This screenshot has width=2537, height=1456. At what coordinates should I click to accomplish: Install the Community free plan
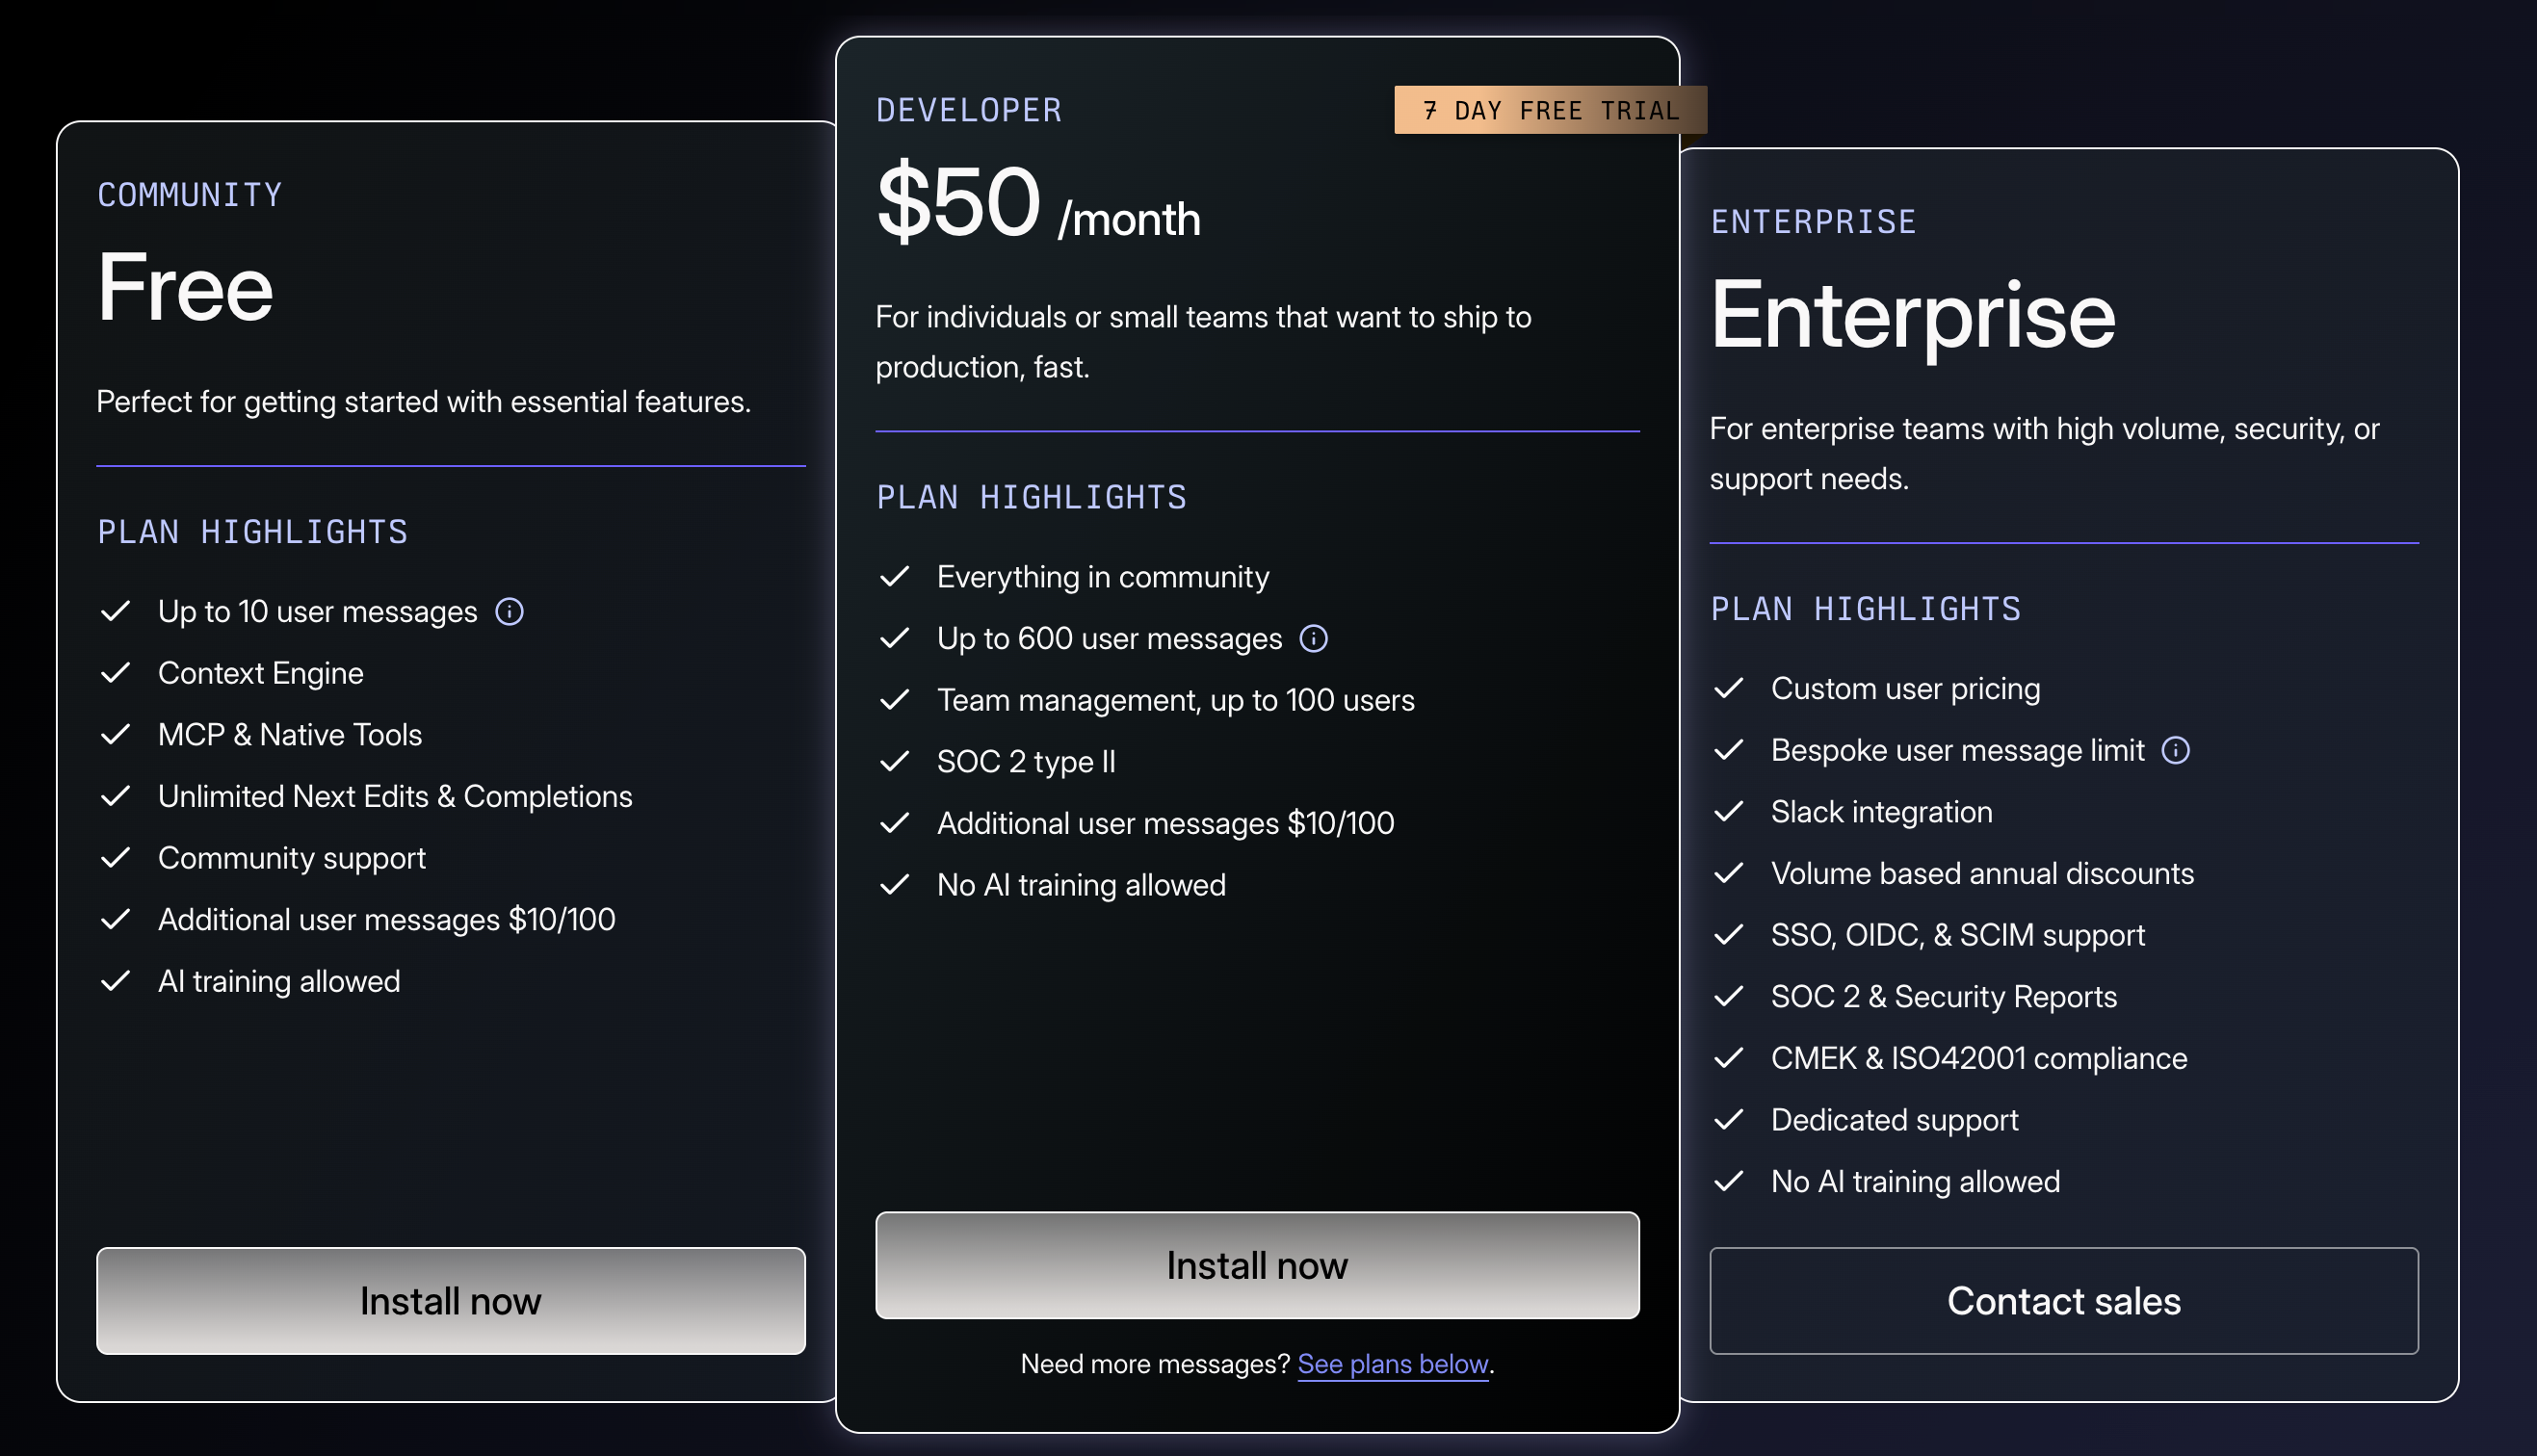(x=451, y=1301)
